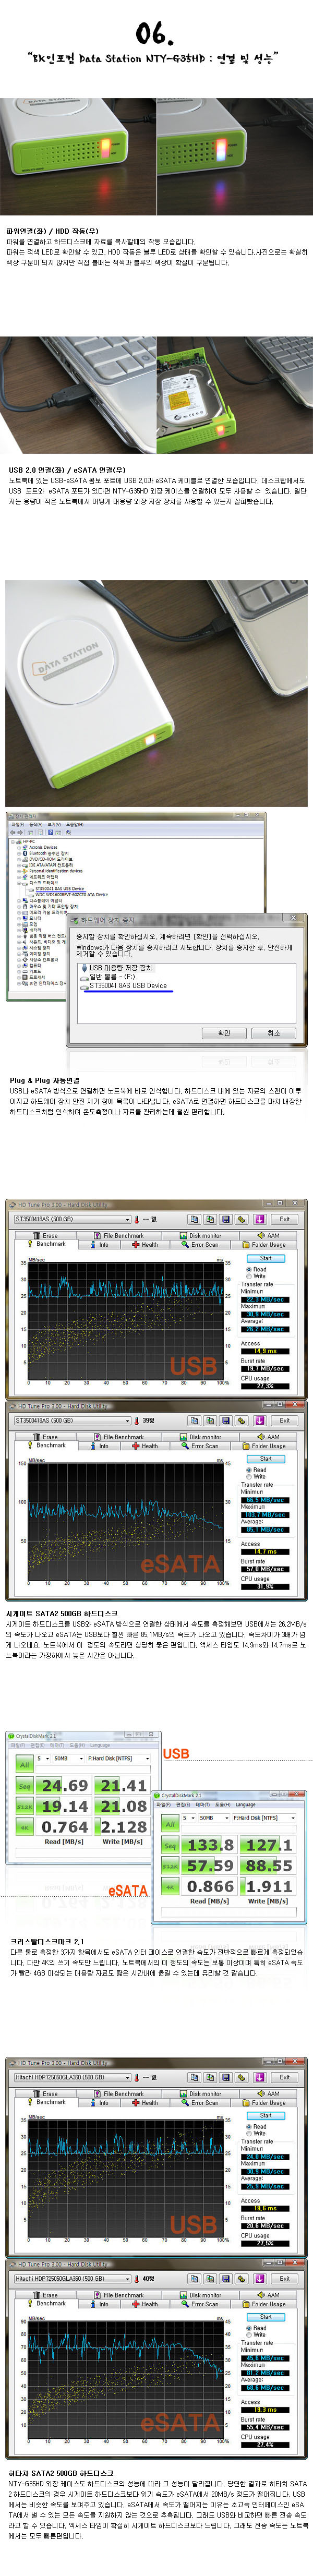Click Start button in Hitachi eSATA HD Tune window
This screenshot has width=313, height=2576.
pyautogui.click(x=266, y=2317)
